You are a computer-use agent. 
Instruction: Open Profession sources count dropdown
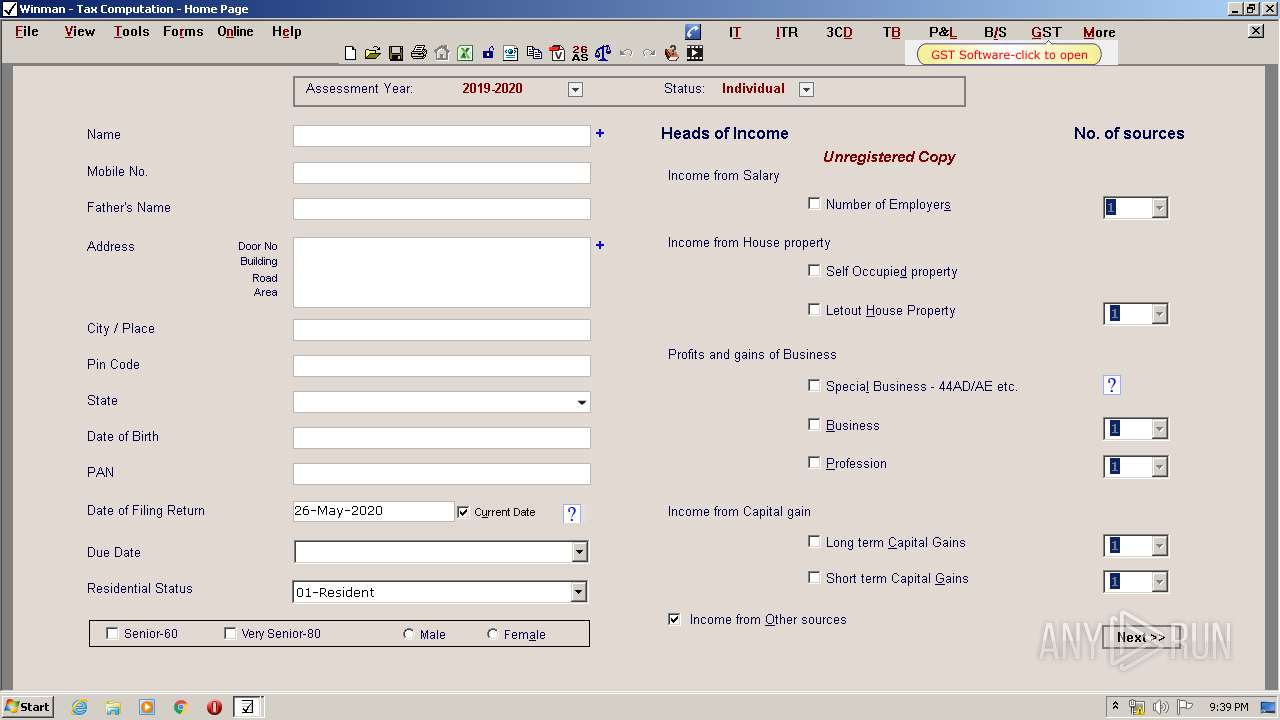[1159, 467]
